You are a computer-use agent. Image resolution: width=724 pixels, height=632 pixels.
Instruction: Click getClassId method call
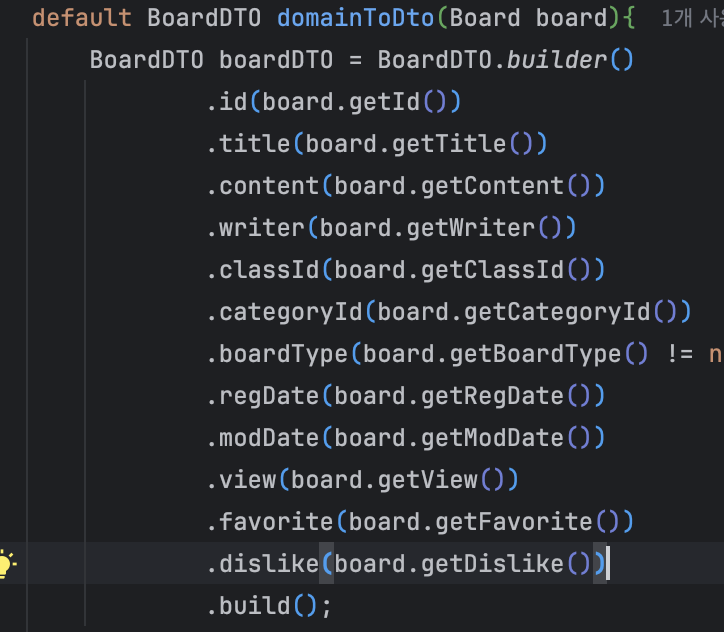tap(493, 270)
